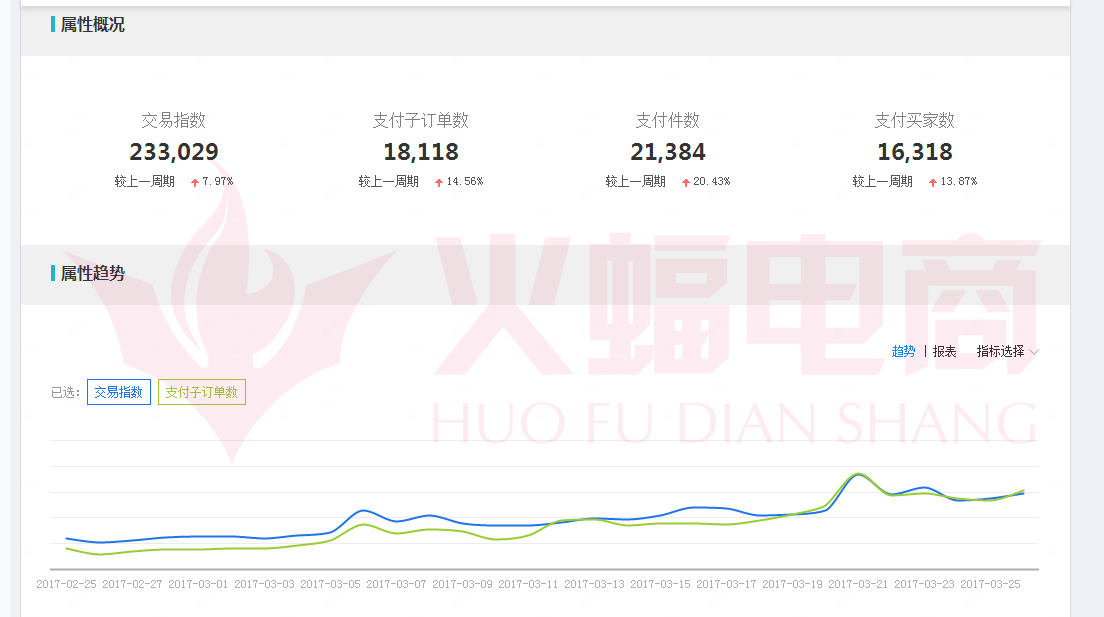The width and height of the screenshot is (1104, 617).
Task: Click the 20.43% change percentage
Action: (712, 182)
